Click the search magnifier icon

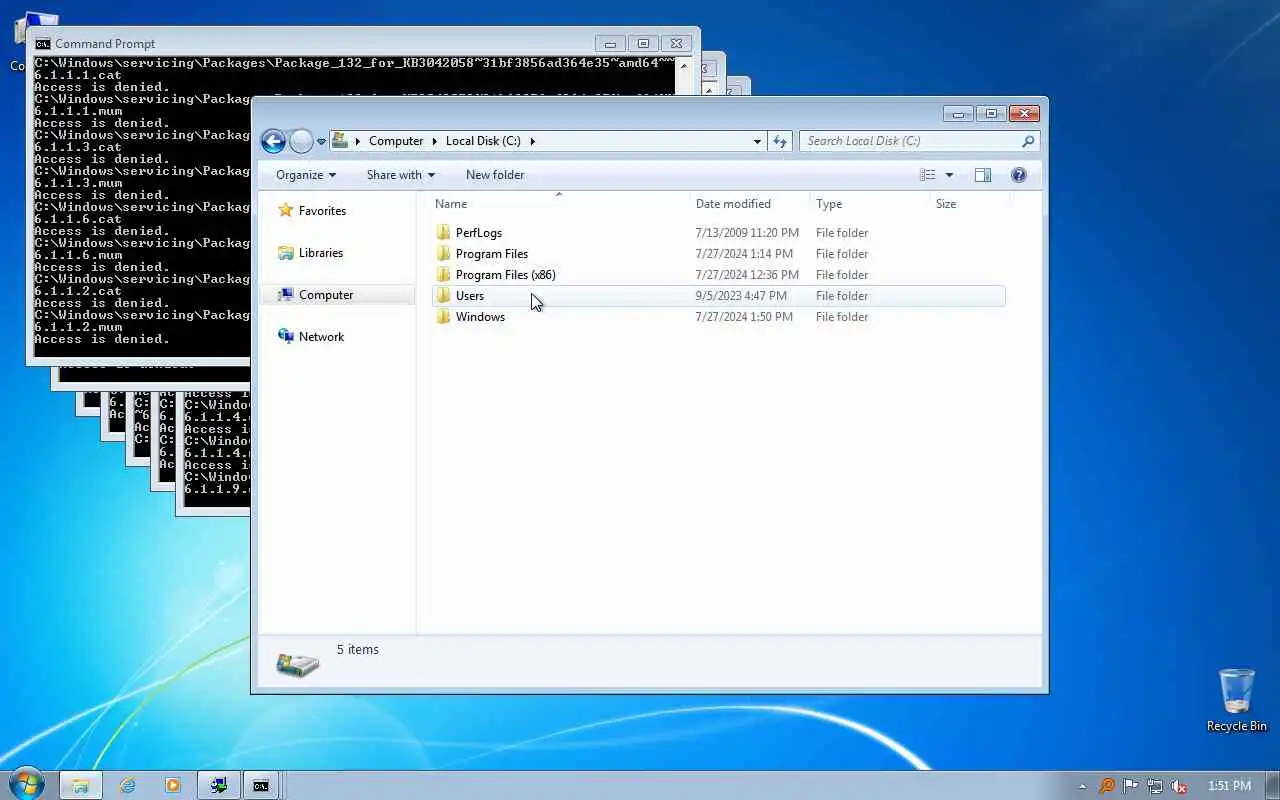(1028, 141)
